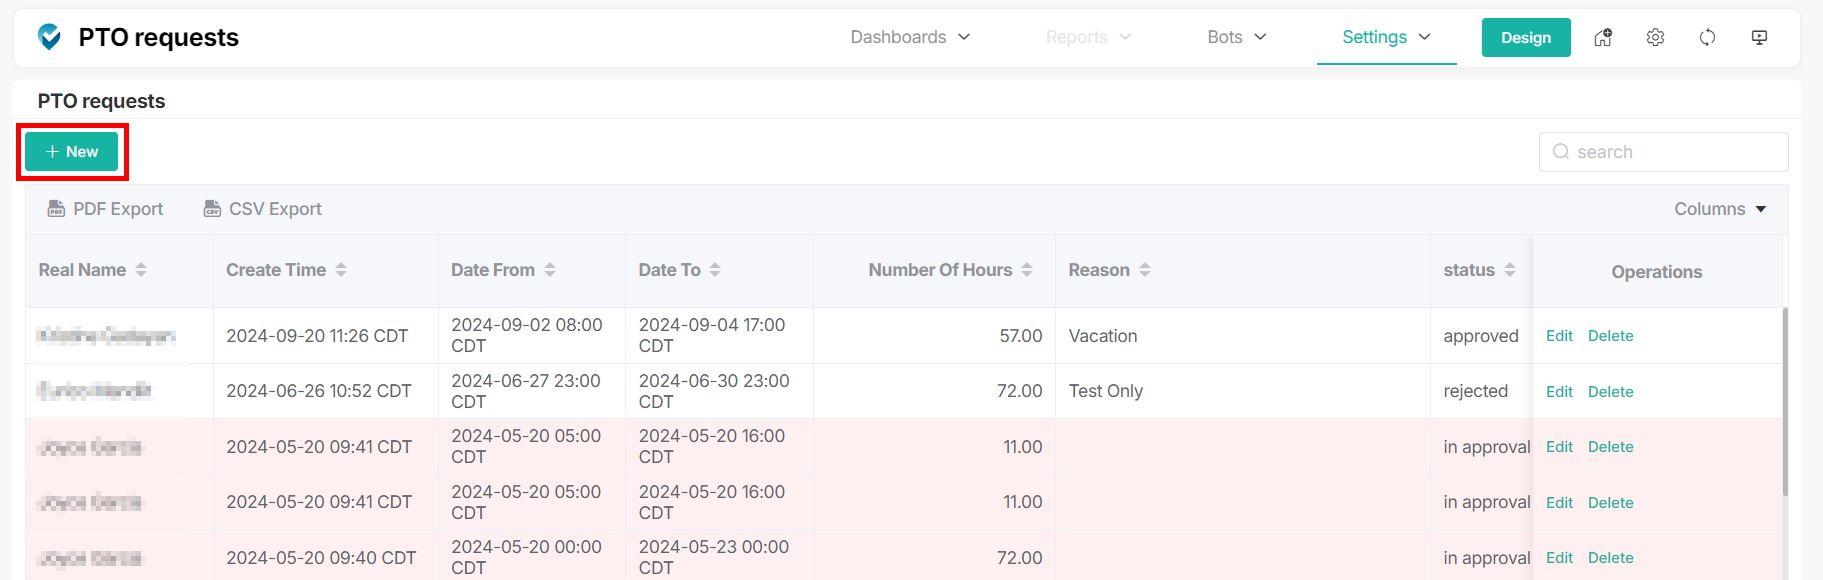Edit the approved Vacation request
The width and height of the screenshot is (1823, 580).
point(1559,336)
